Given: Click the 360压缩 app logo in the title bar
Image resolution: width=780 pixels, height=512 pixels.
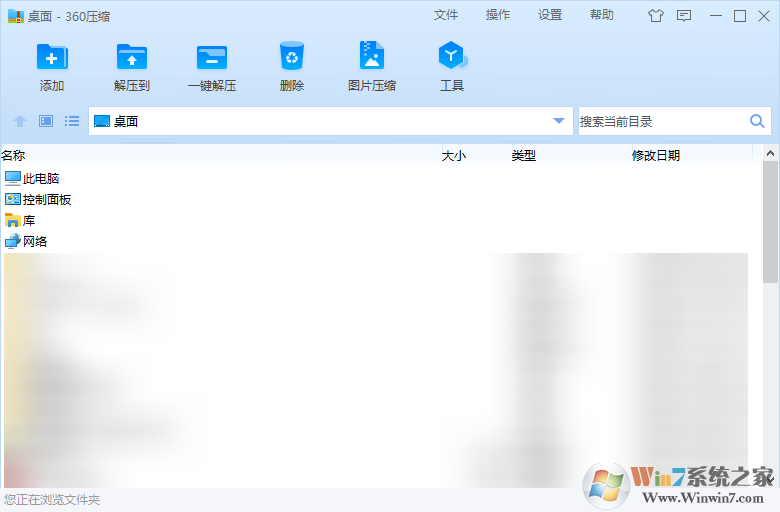Looking at the screenshot, I should 15,16.
